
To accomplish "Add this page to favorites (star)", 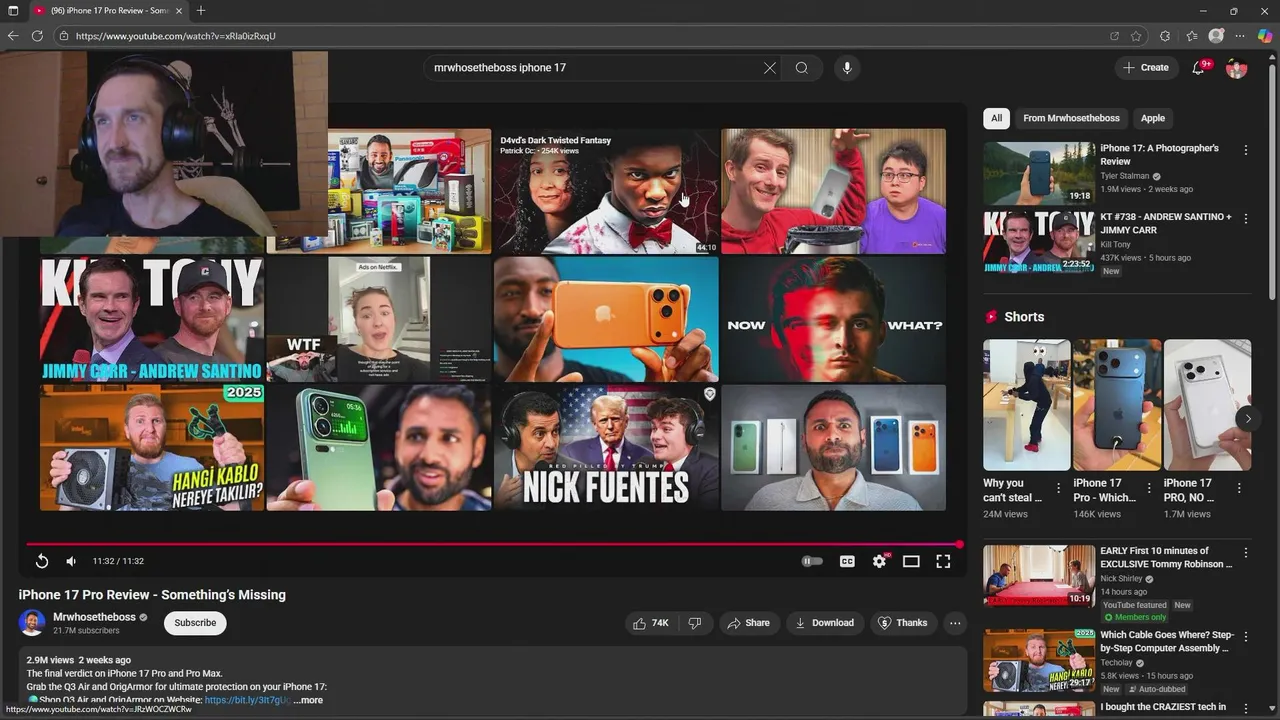I will pyautogui.click(x=1136, y=36).
